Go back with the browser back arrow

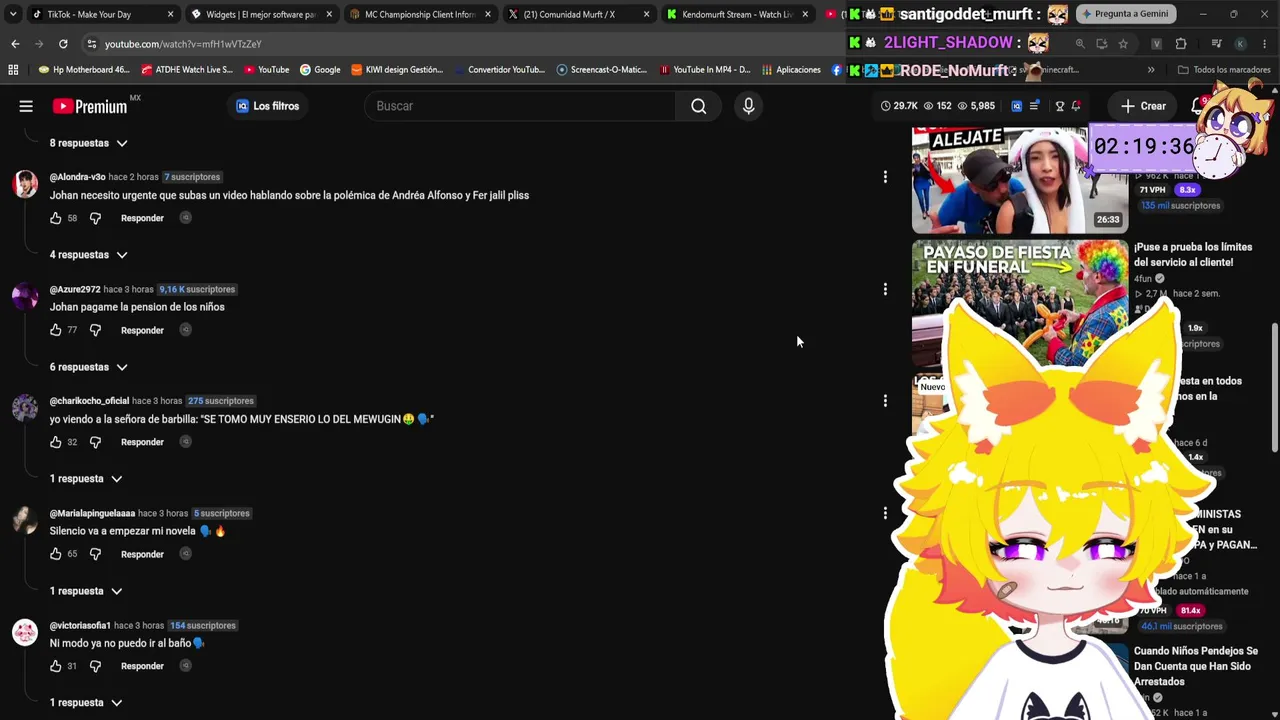15,44
